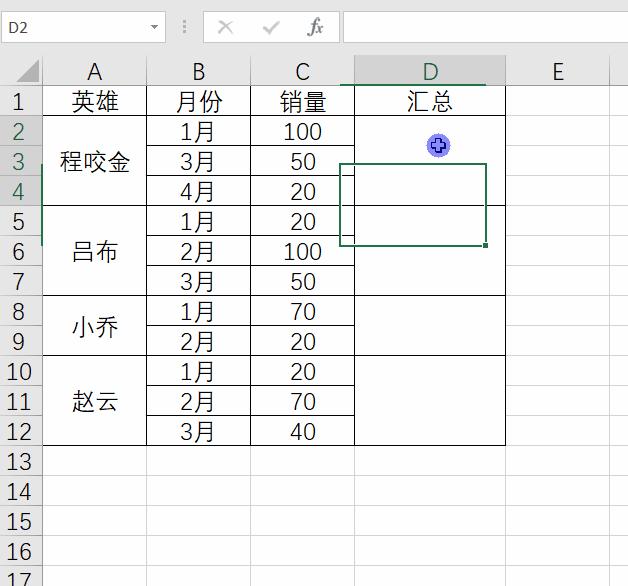628x586 pixels.
Task: Click the Name Box showing D2
Action: click(x=83, y=27)
